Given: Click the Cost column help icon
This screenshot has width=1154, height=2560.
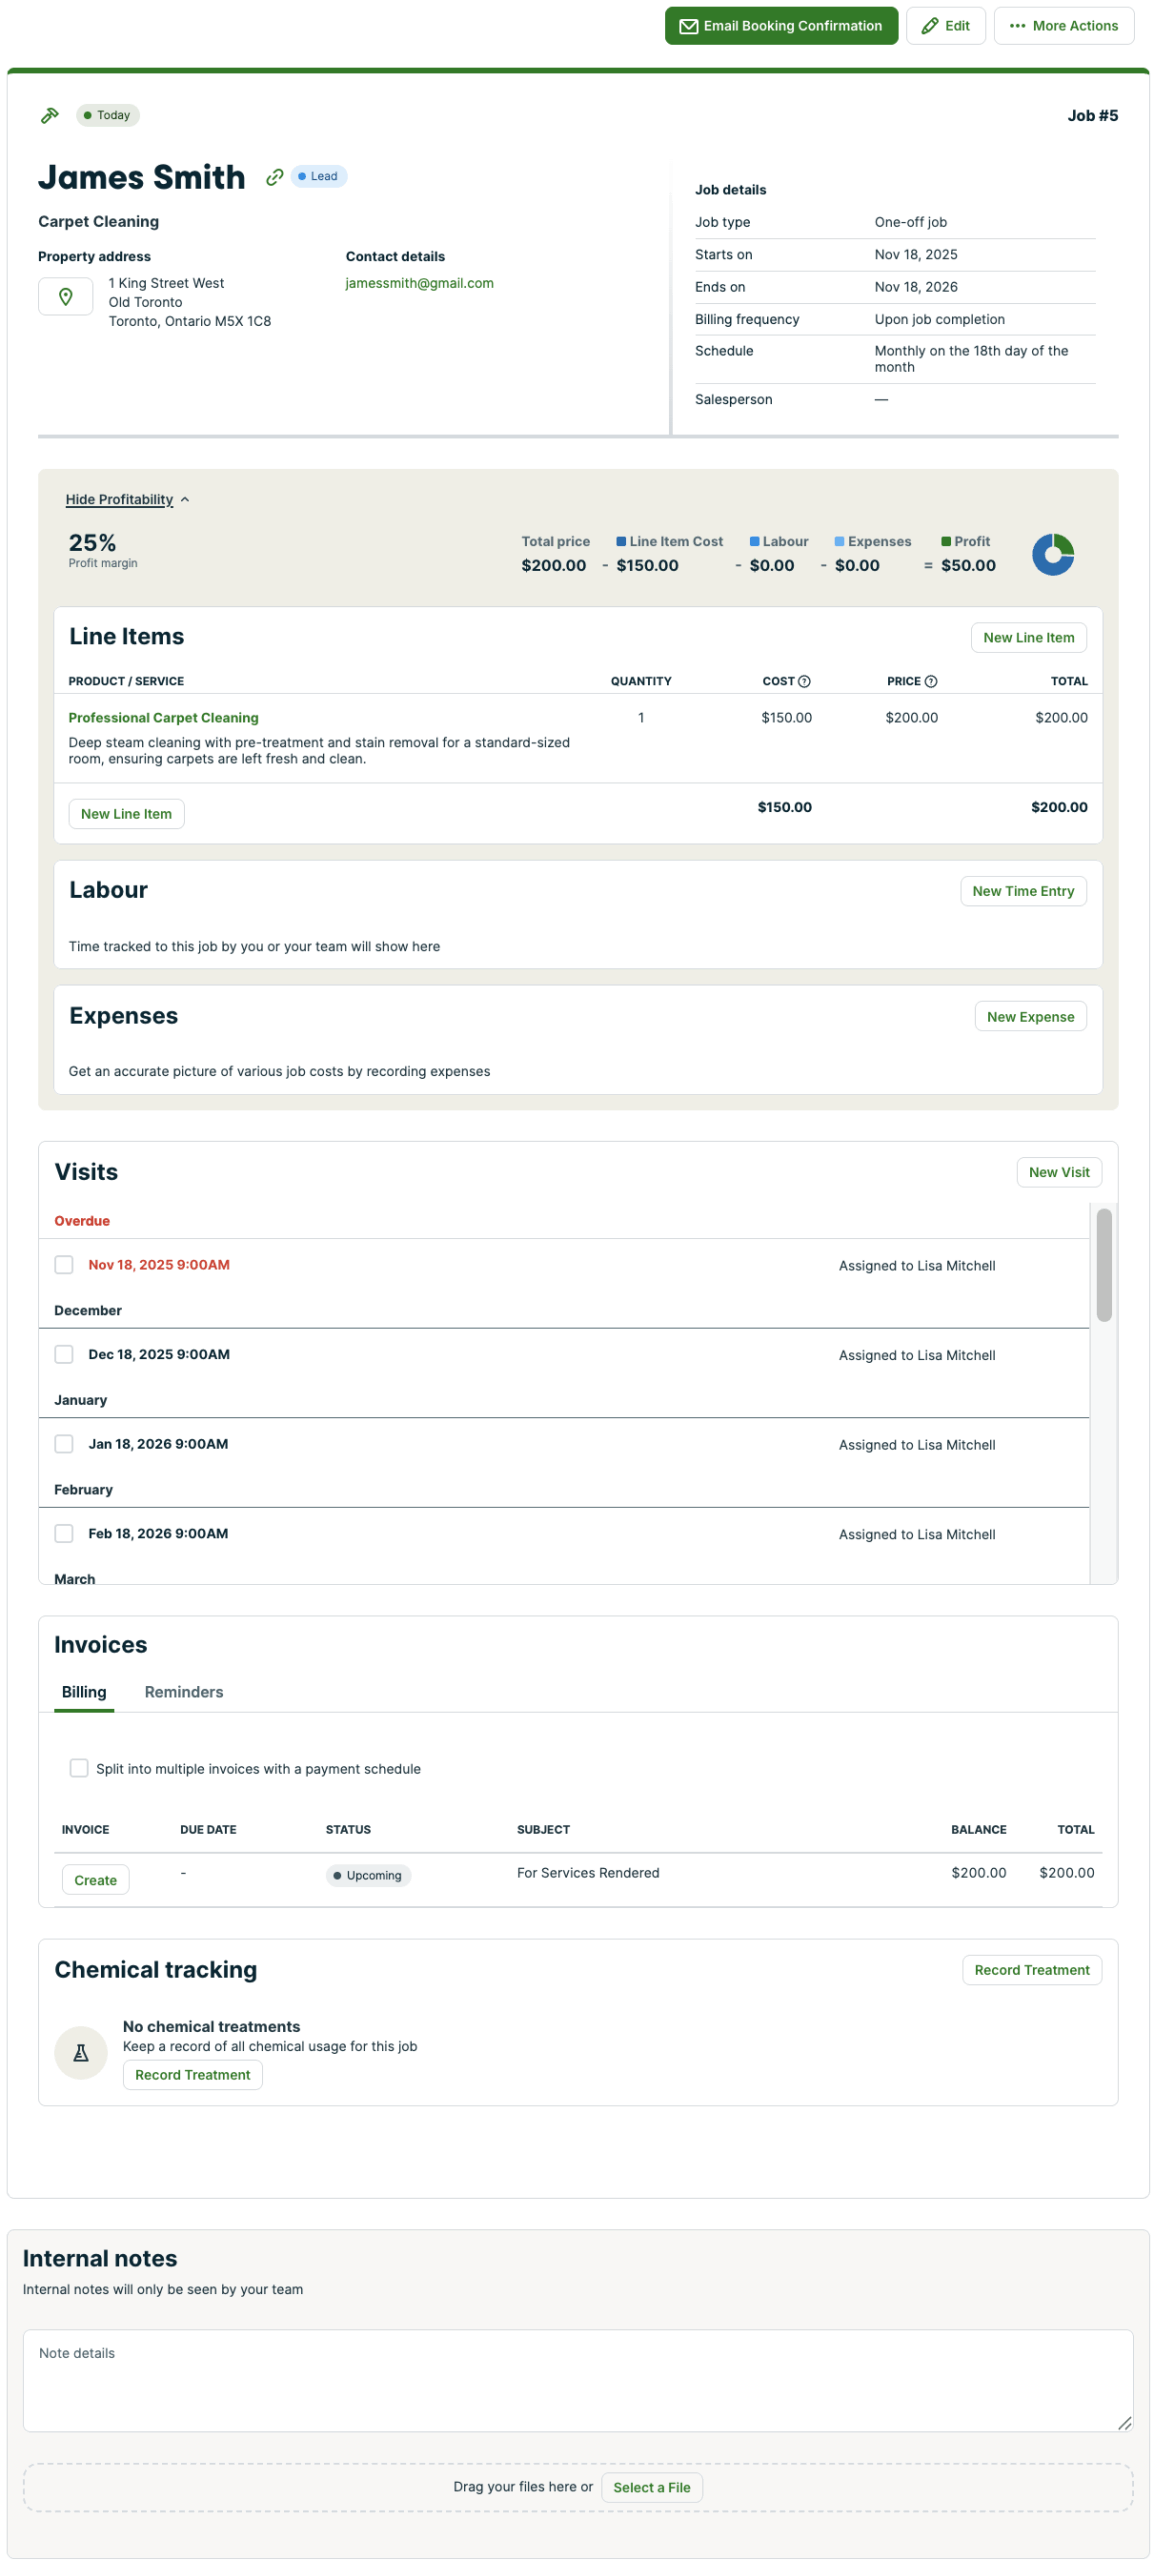Looking at the screenshot, I should tap(804, 681).
